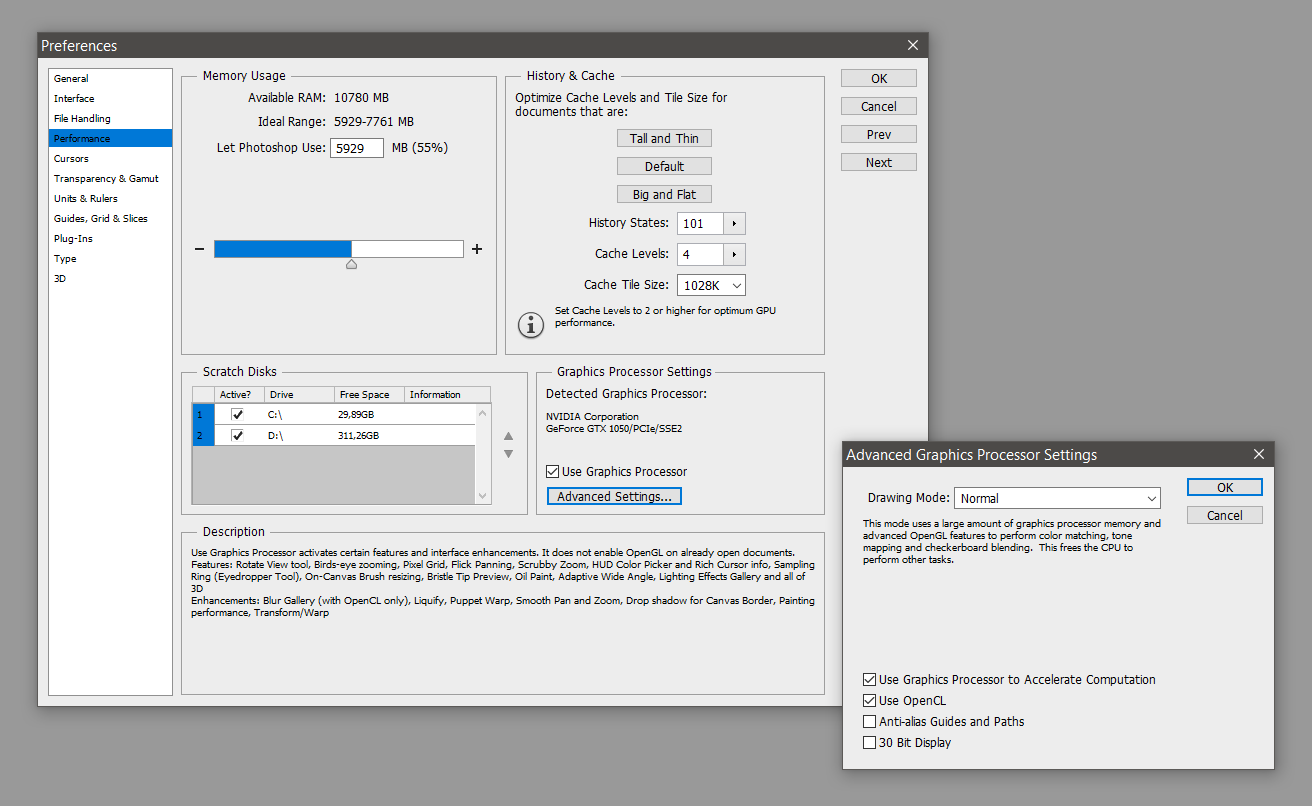1312x806 pixels.
Task: Click the scratch disk move down arrow
Action: click(x=508, y=454)
